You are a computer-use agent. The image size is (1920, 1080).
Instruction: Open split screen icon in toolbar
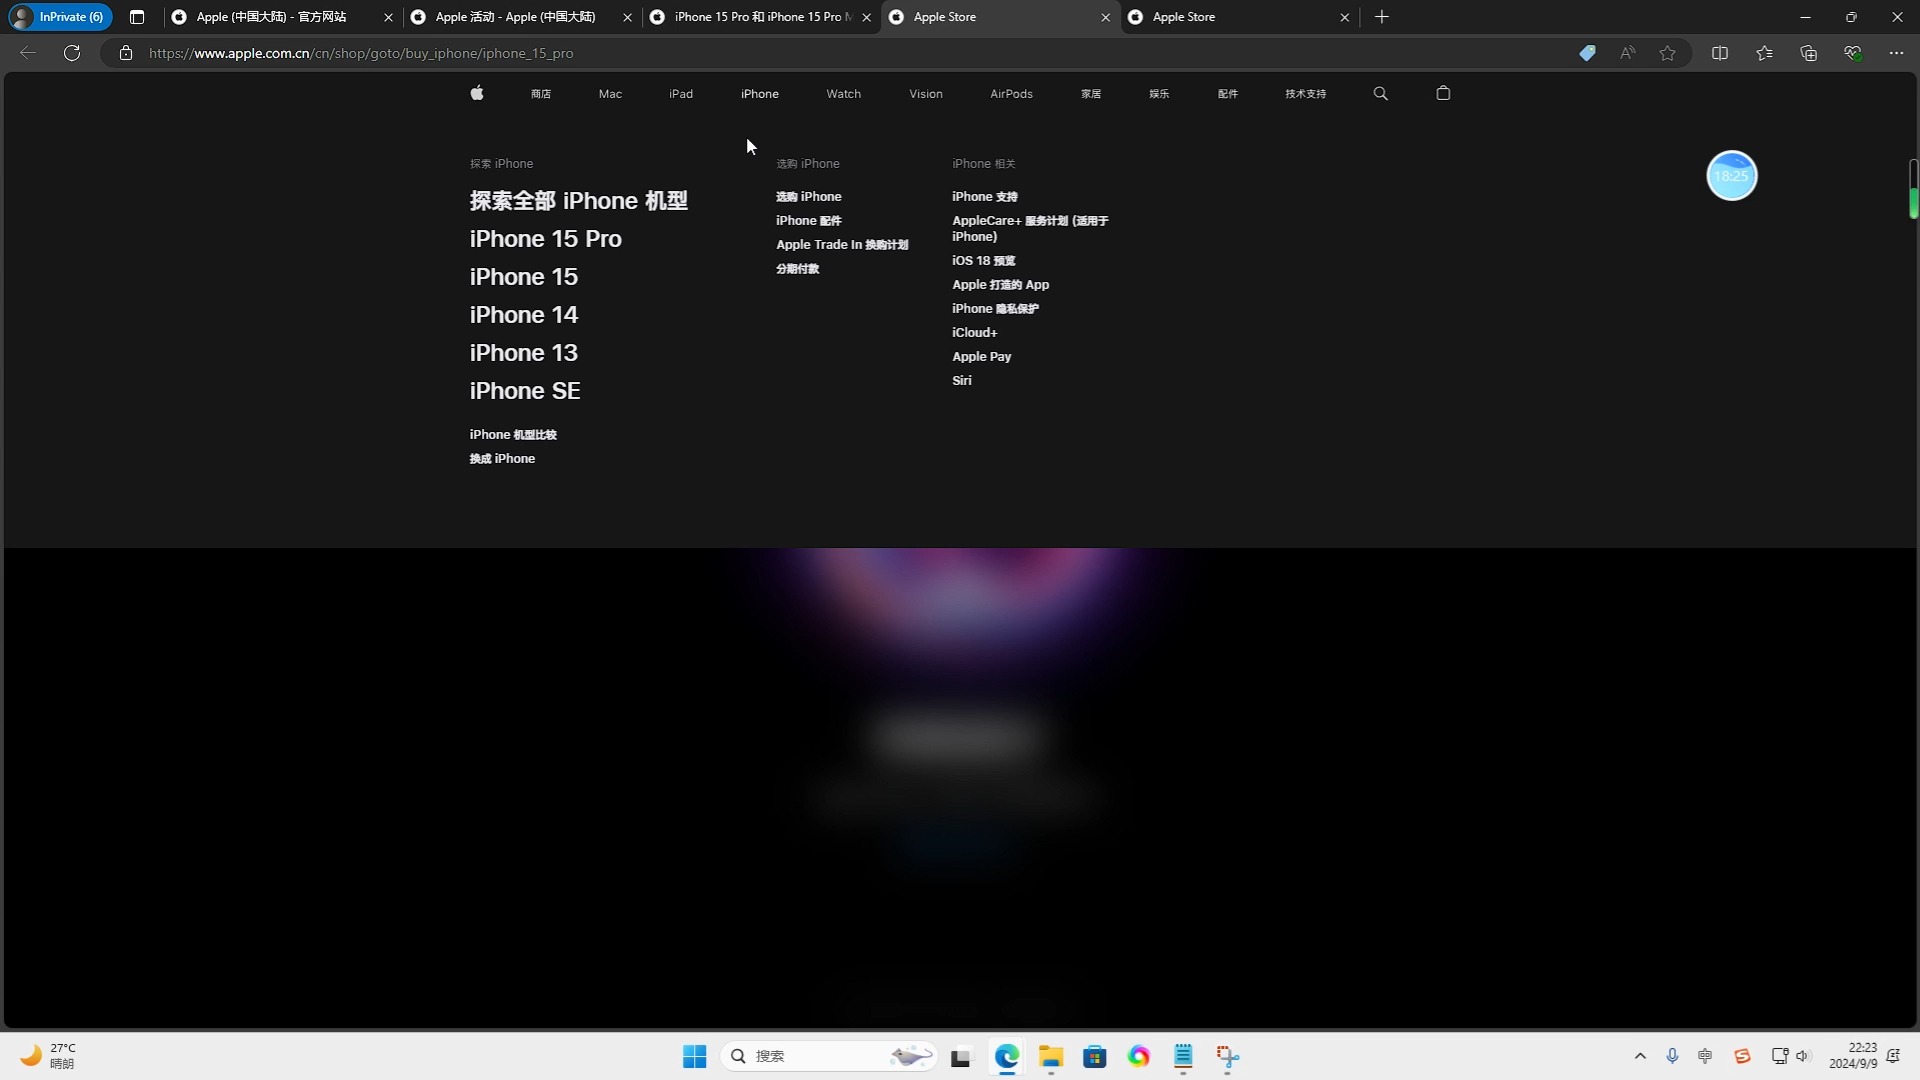1720,53
